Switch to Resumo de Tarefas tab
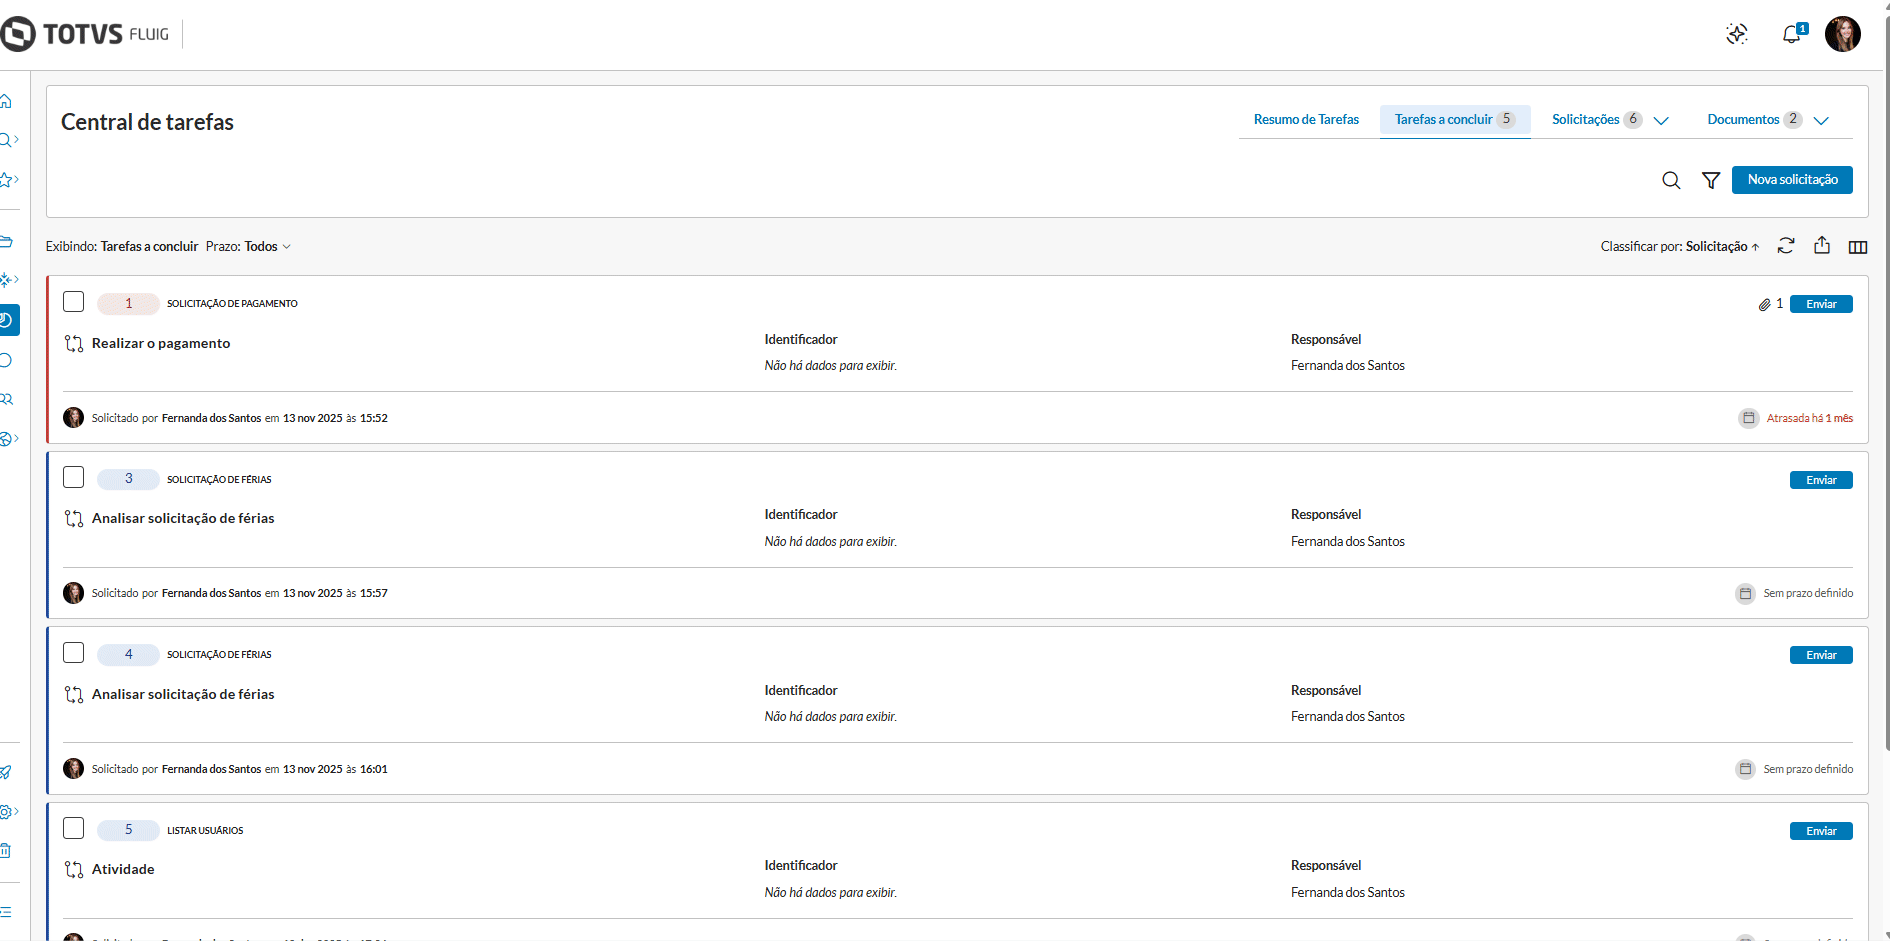Viewport: 1890px width, 941px height. (1306, 120)
